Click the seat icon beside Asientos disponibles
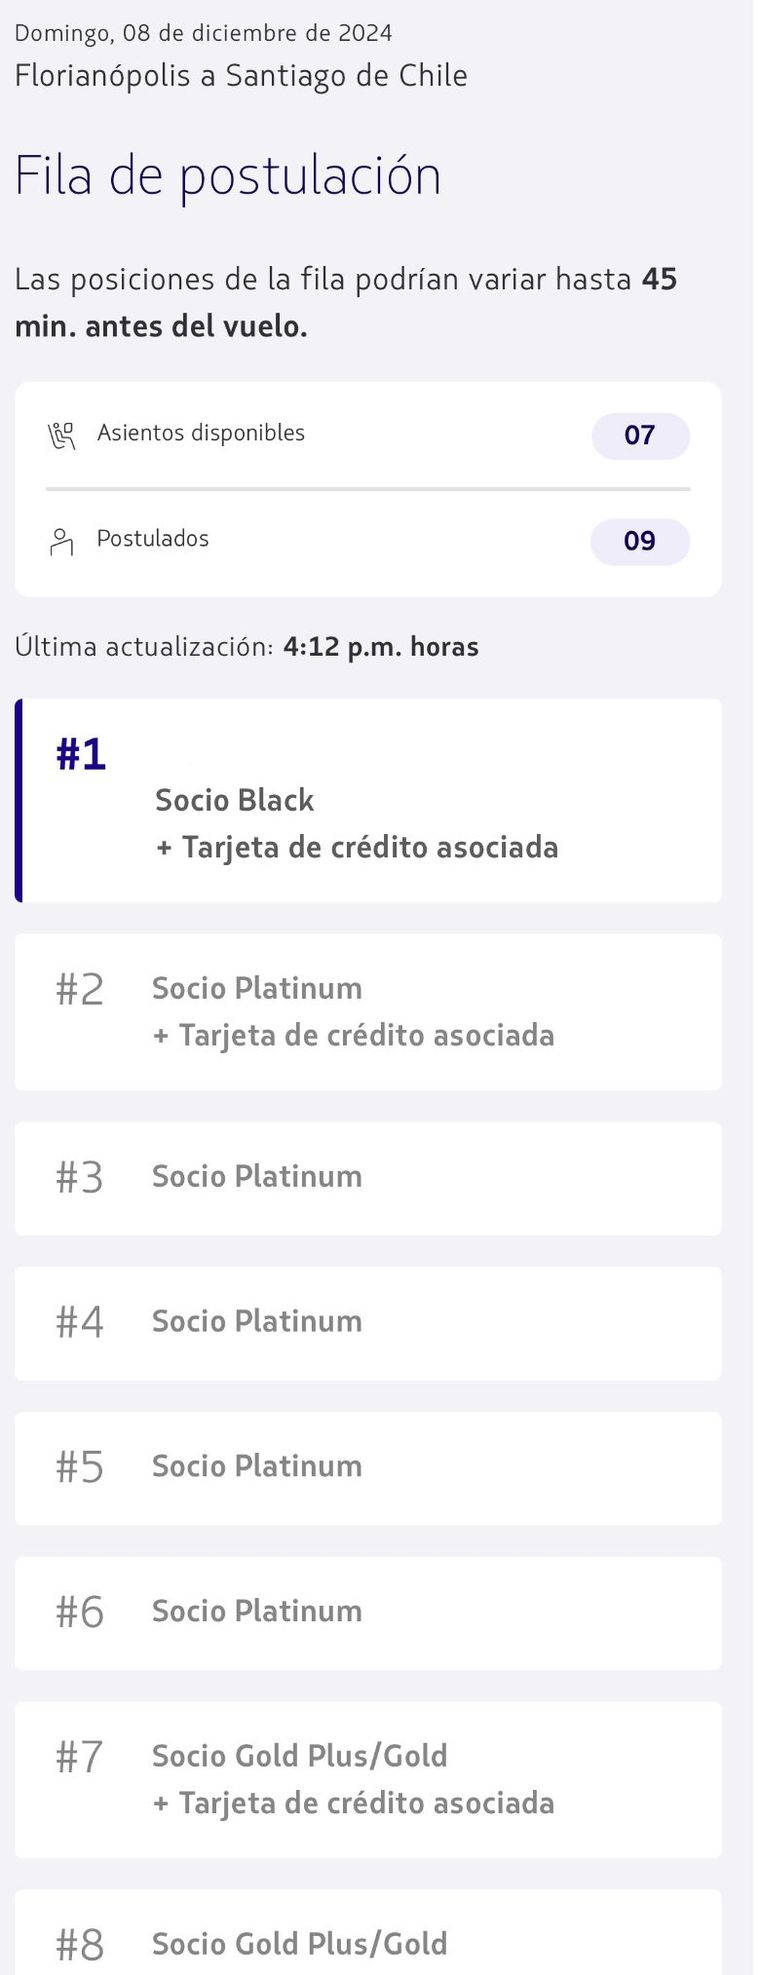Screen dimensions: 760x1975 click(62, 436)
